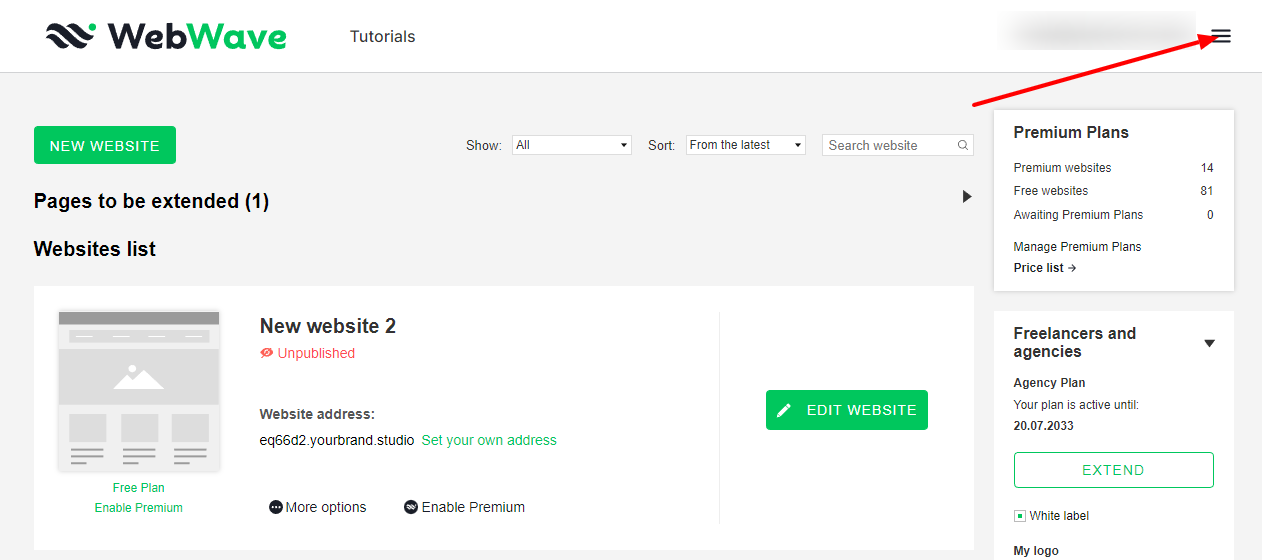Open the Sort order dropdown
Viewport: 1262px width, 560px height.
(745, 145)
